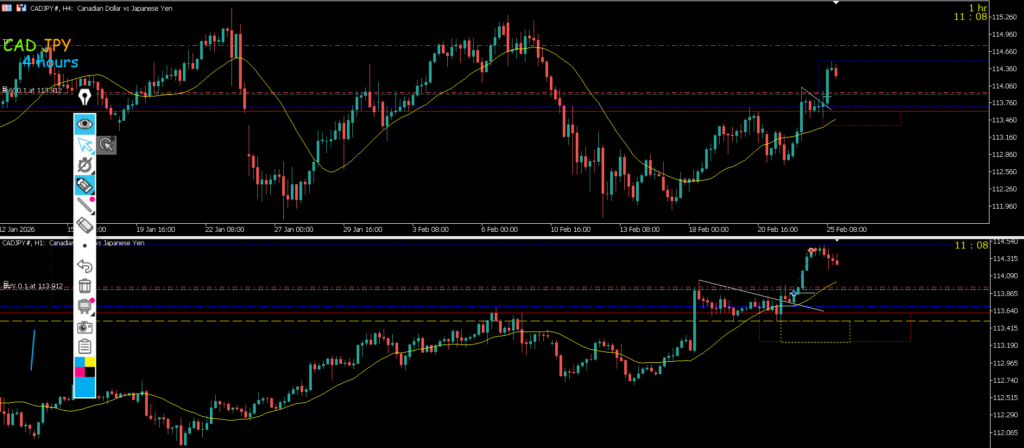
Task: Select the blue slanted line in H1 chart
Action: pyautogui.click(x=31, y=350)
